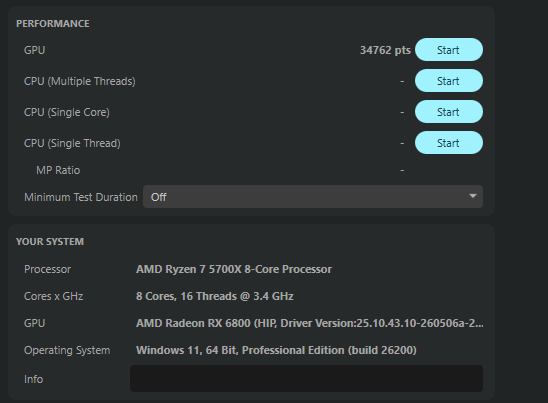The image size is (548, 403).
Task: Open the Minimum Test Duration combo box showing Off
Action: tap(313, 197)
